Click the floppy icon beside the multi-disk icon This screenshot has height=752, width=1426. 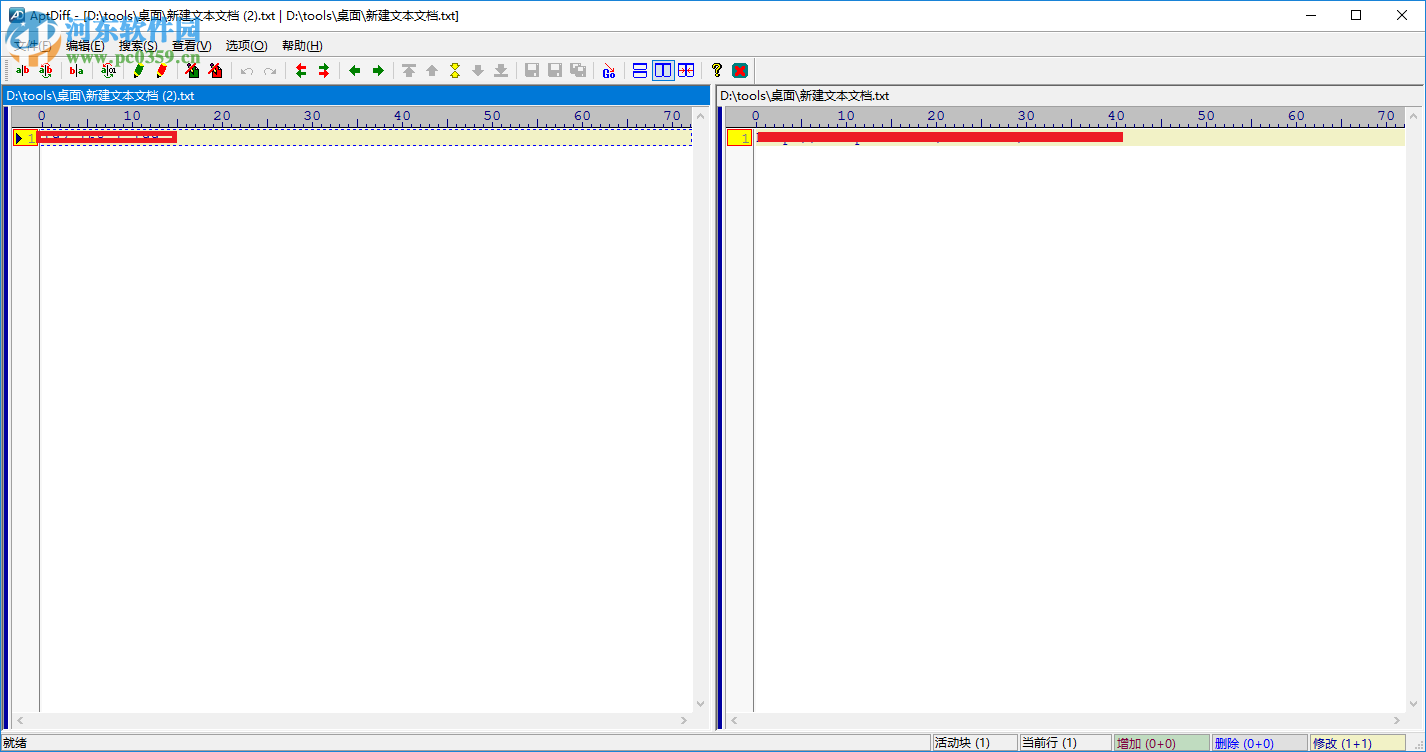(555, 70)
